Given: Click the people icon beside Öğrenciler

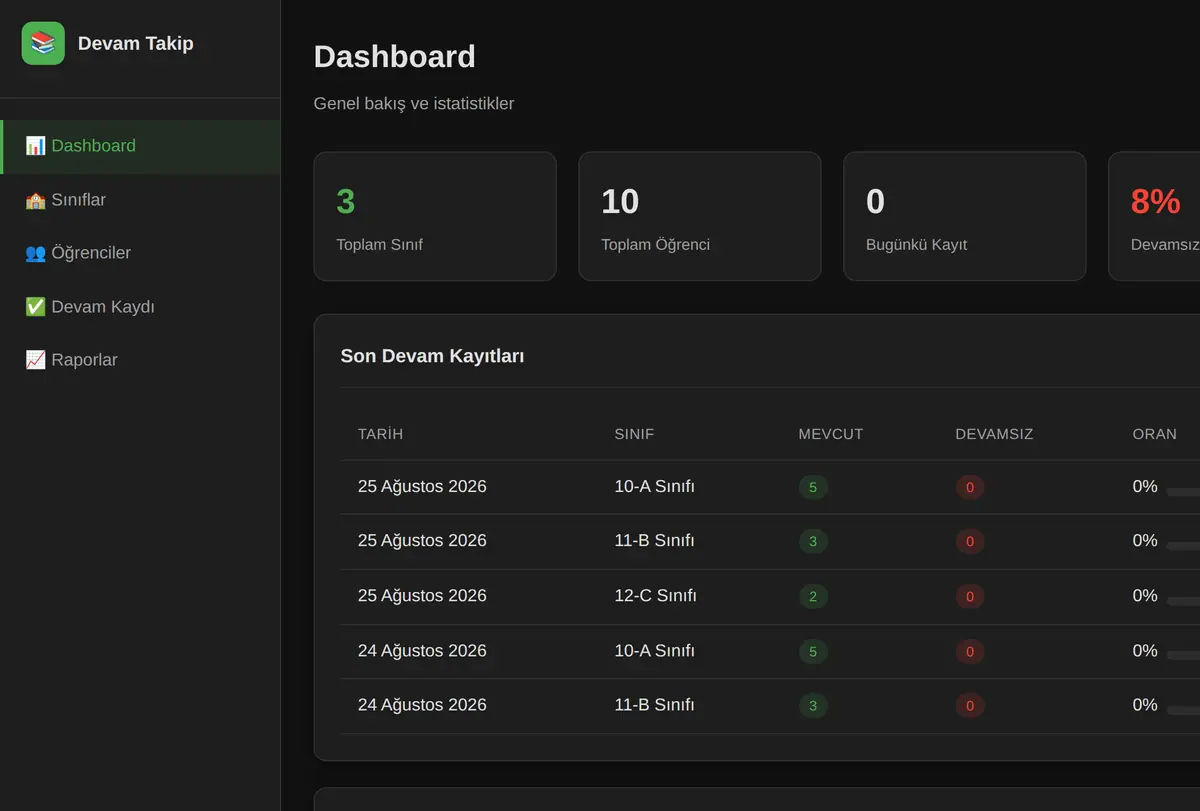Looking at the screenshot, I should coord(35,253).
